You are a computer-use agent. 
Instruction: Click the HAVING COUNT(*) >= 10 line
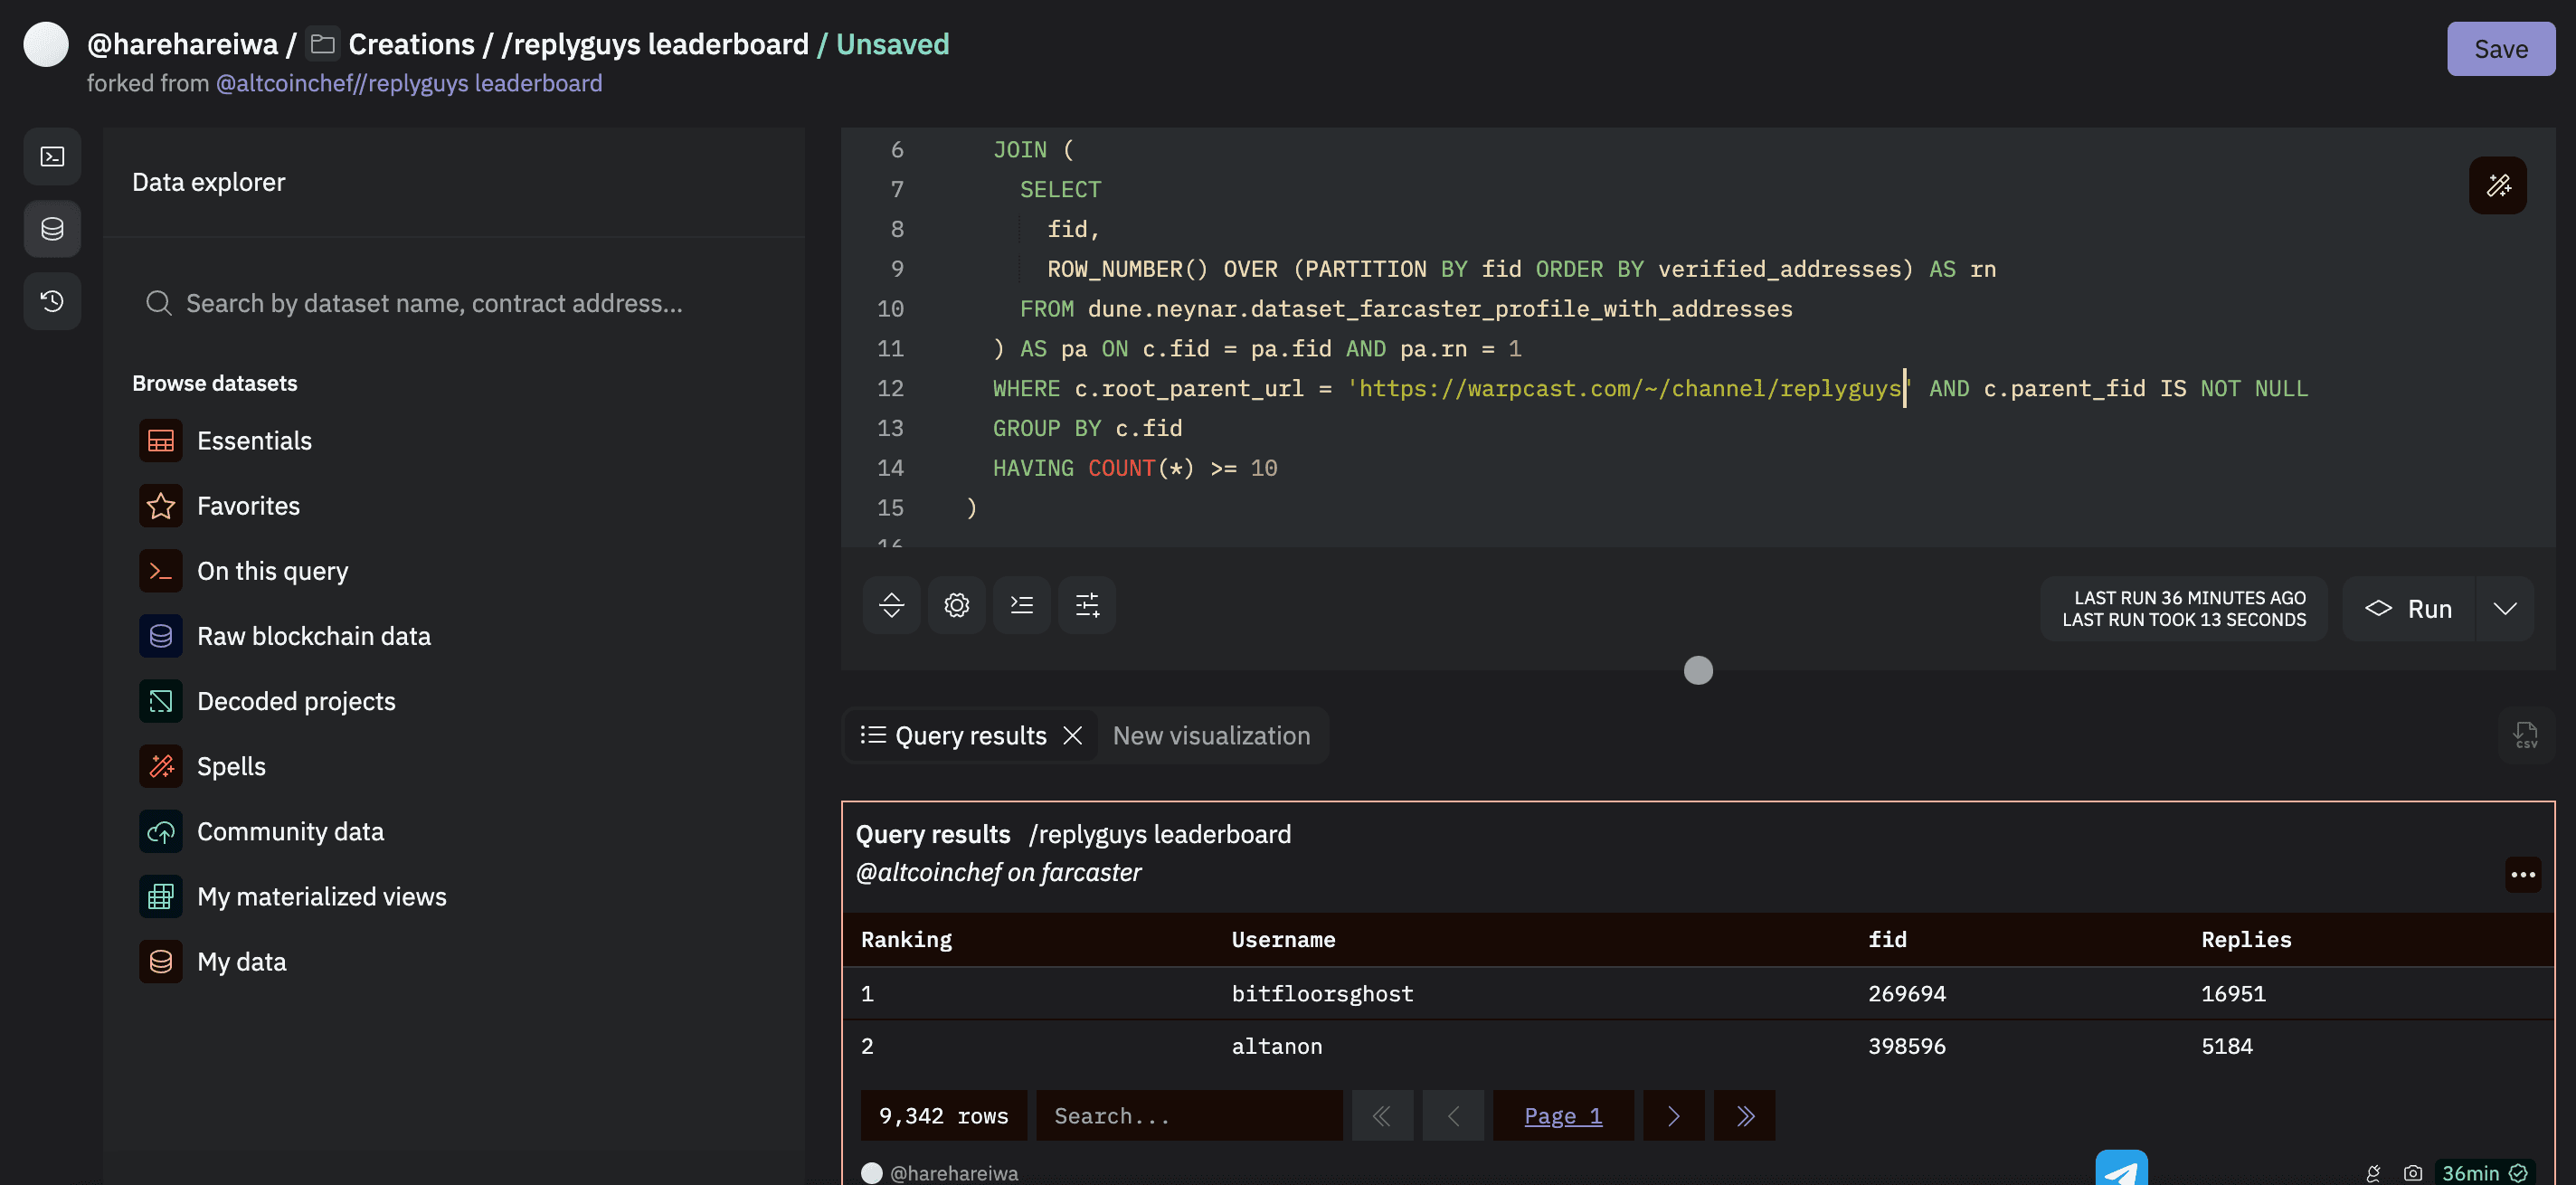(1134, 468)
